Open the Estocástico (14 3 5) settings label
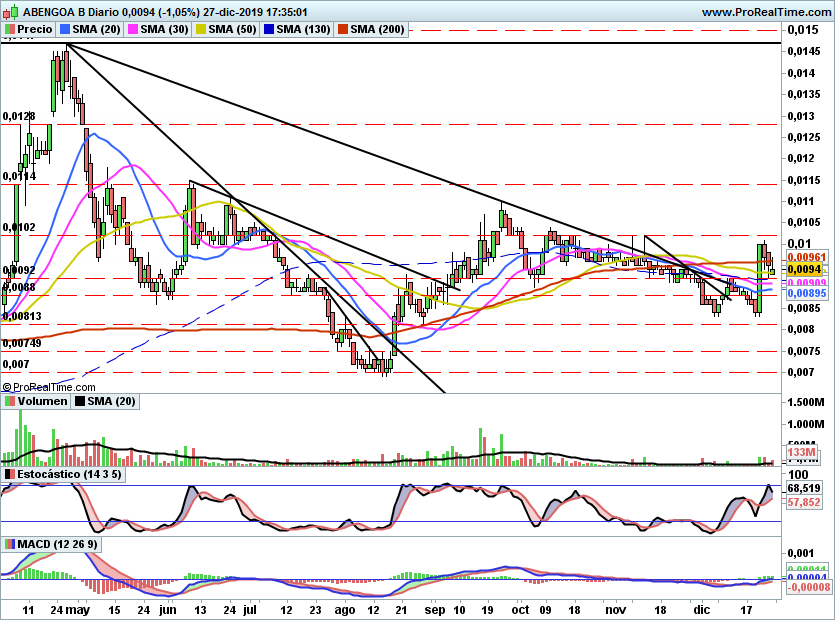 tap(75, 473)
